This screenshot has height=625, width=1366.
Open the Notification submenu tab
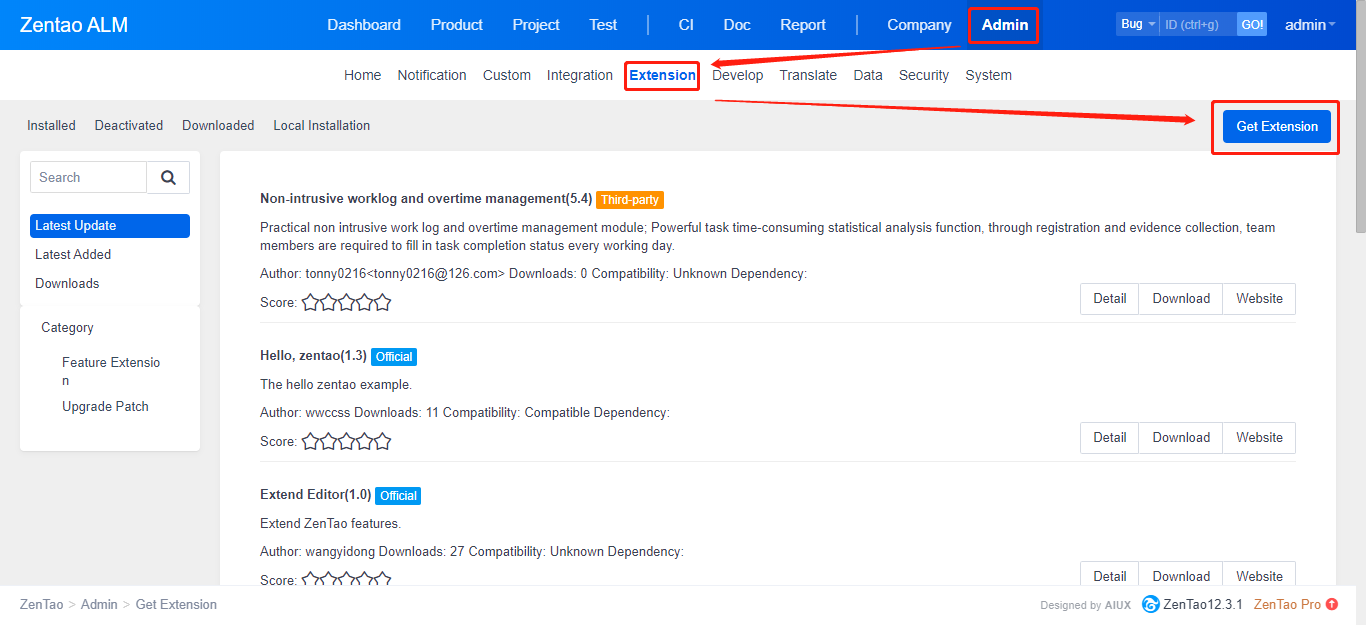pos(432,75)
